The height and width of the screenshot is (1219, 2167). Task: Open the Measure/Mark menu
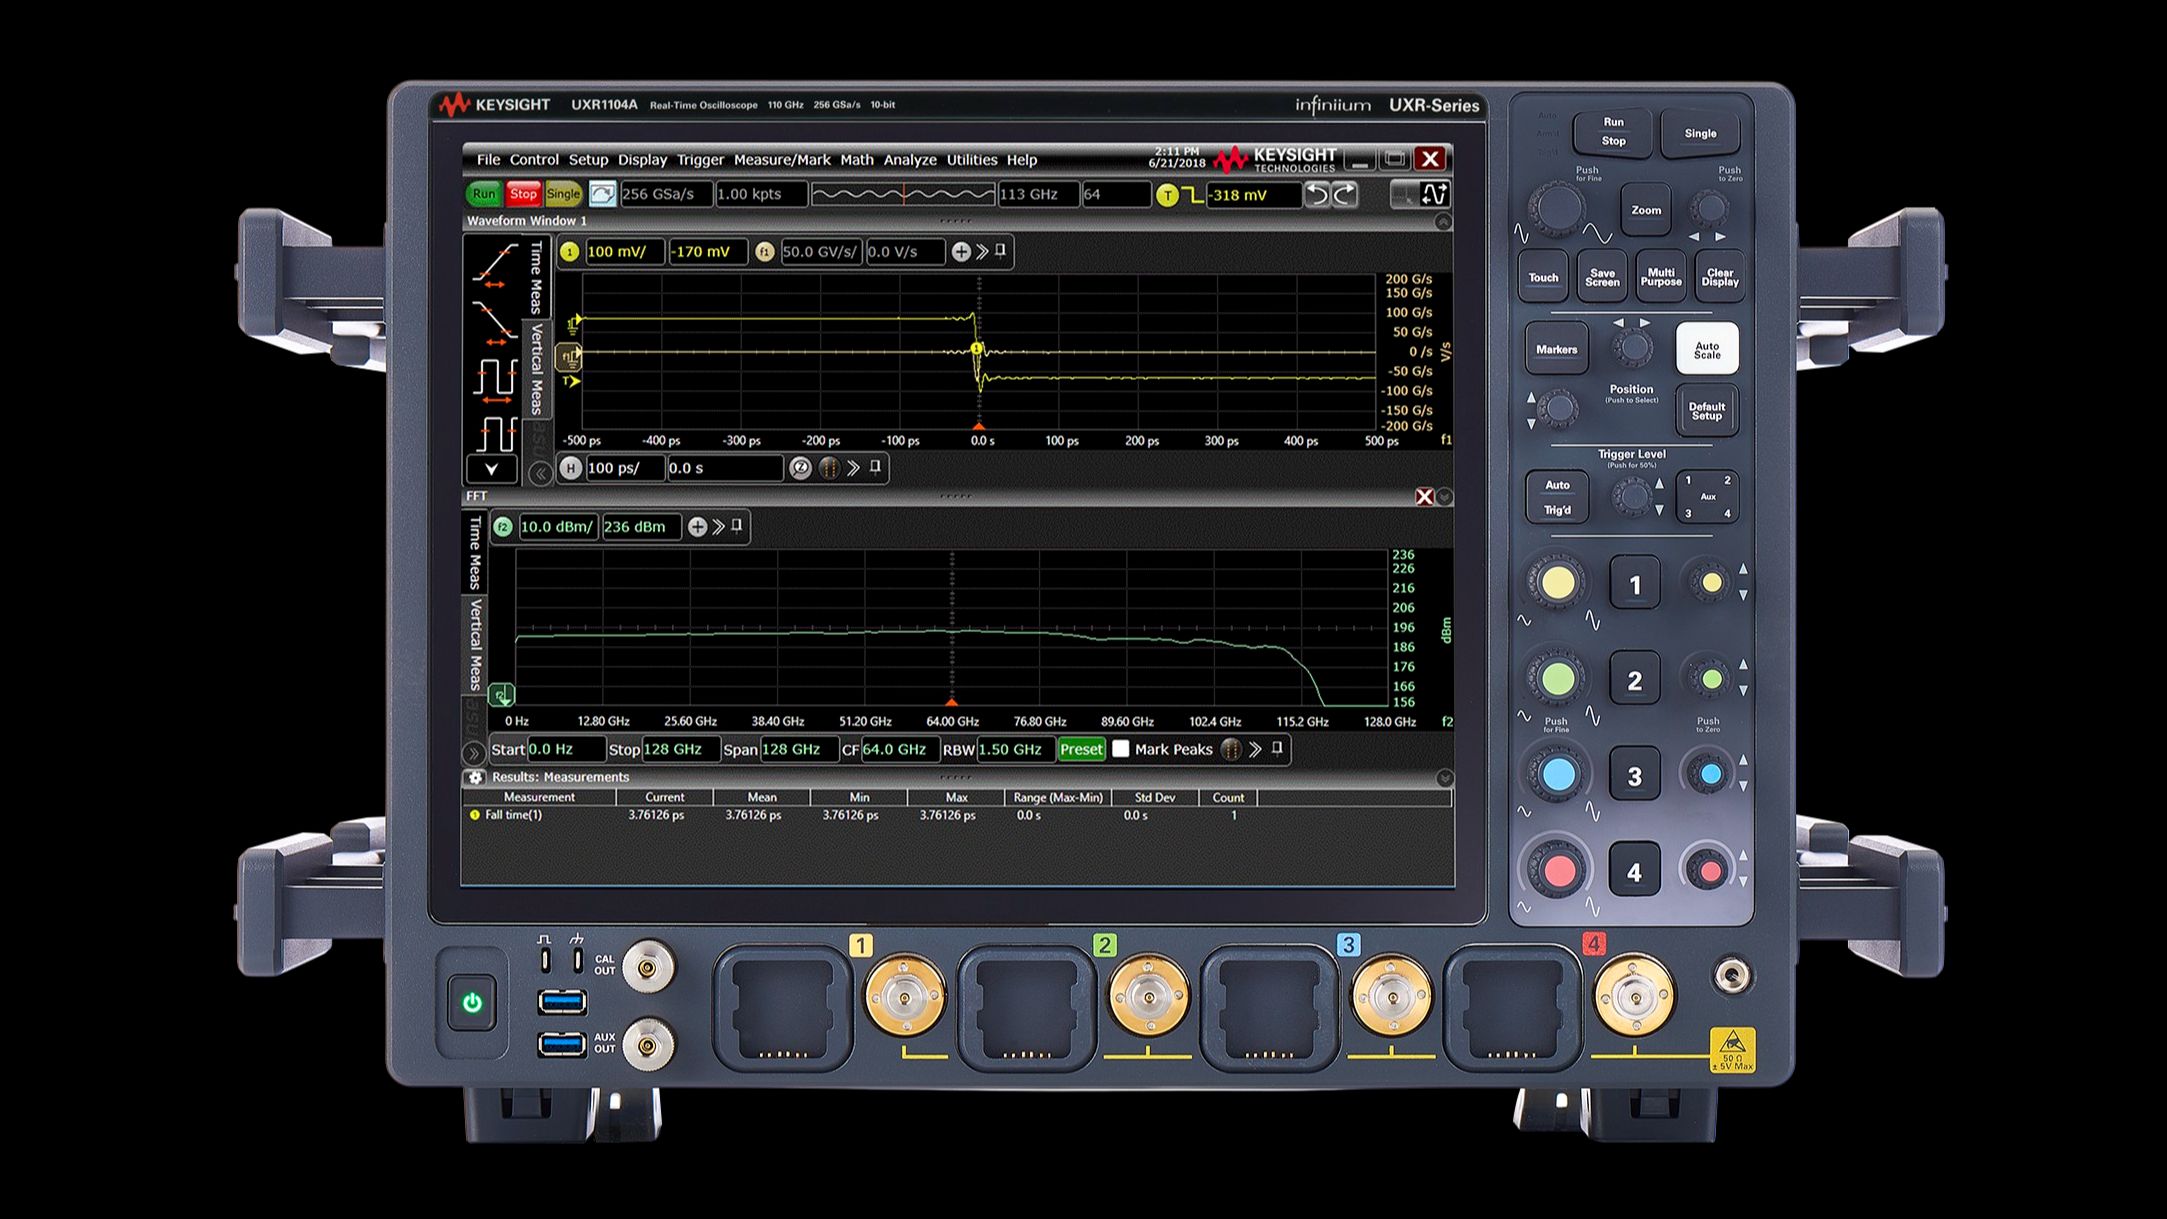pyautogui.click(x=781, y=160)
